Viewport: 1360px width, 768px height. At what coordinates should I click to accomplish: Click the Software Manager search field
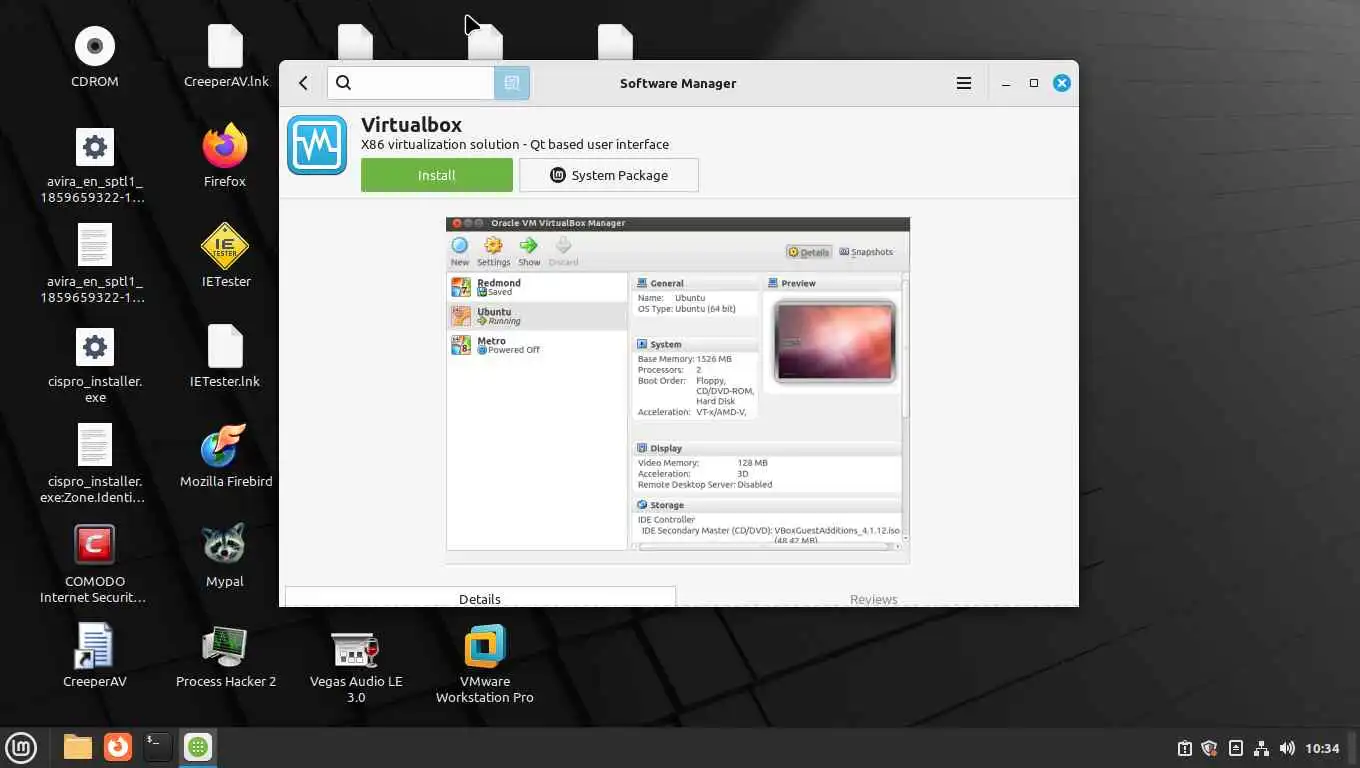coord(411,83)
